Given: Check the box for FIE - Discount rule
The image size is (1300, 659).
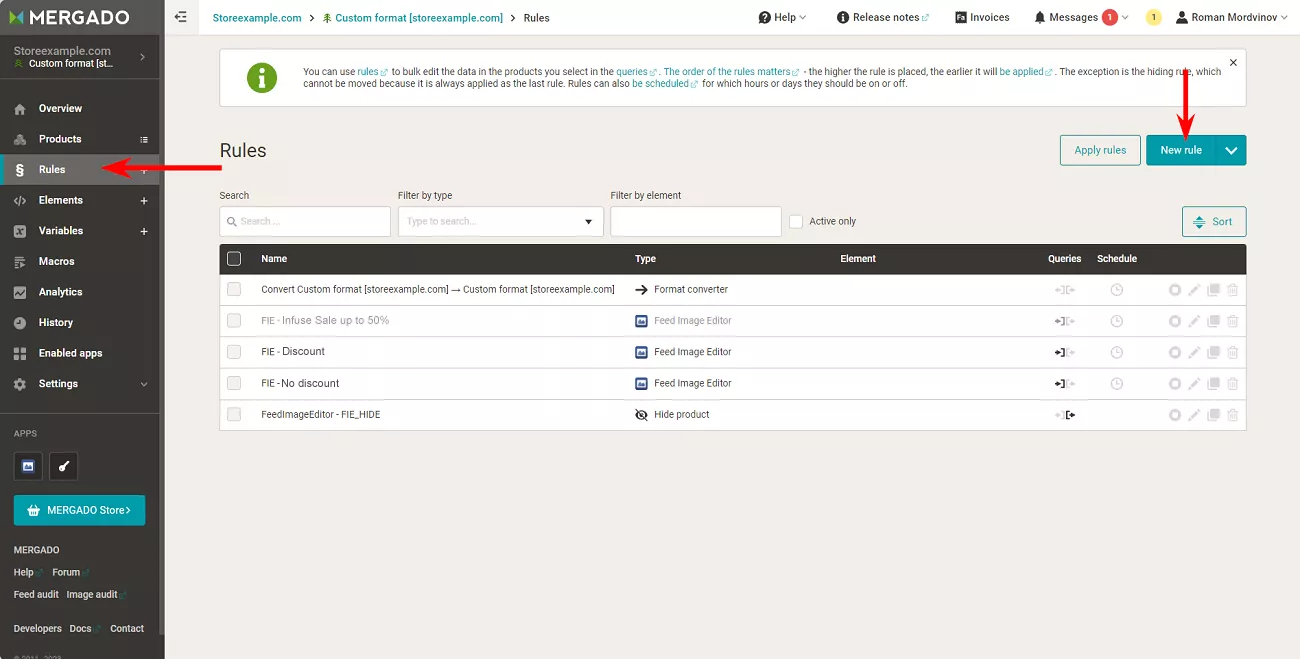Looking at the screenshot, I should point(234,352).
